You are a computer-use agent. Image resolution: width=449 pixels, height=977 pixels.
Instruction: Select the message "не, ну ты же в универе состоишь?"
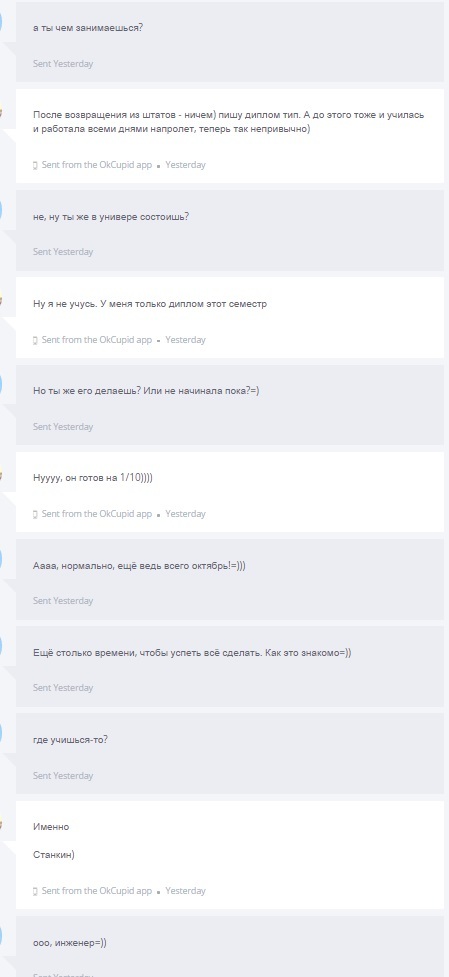230,231
